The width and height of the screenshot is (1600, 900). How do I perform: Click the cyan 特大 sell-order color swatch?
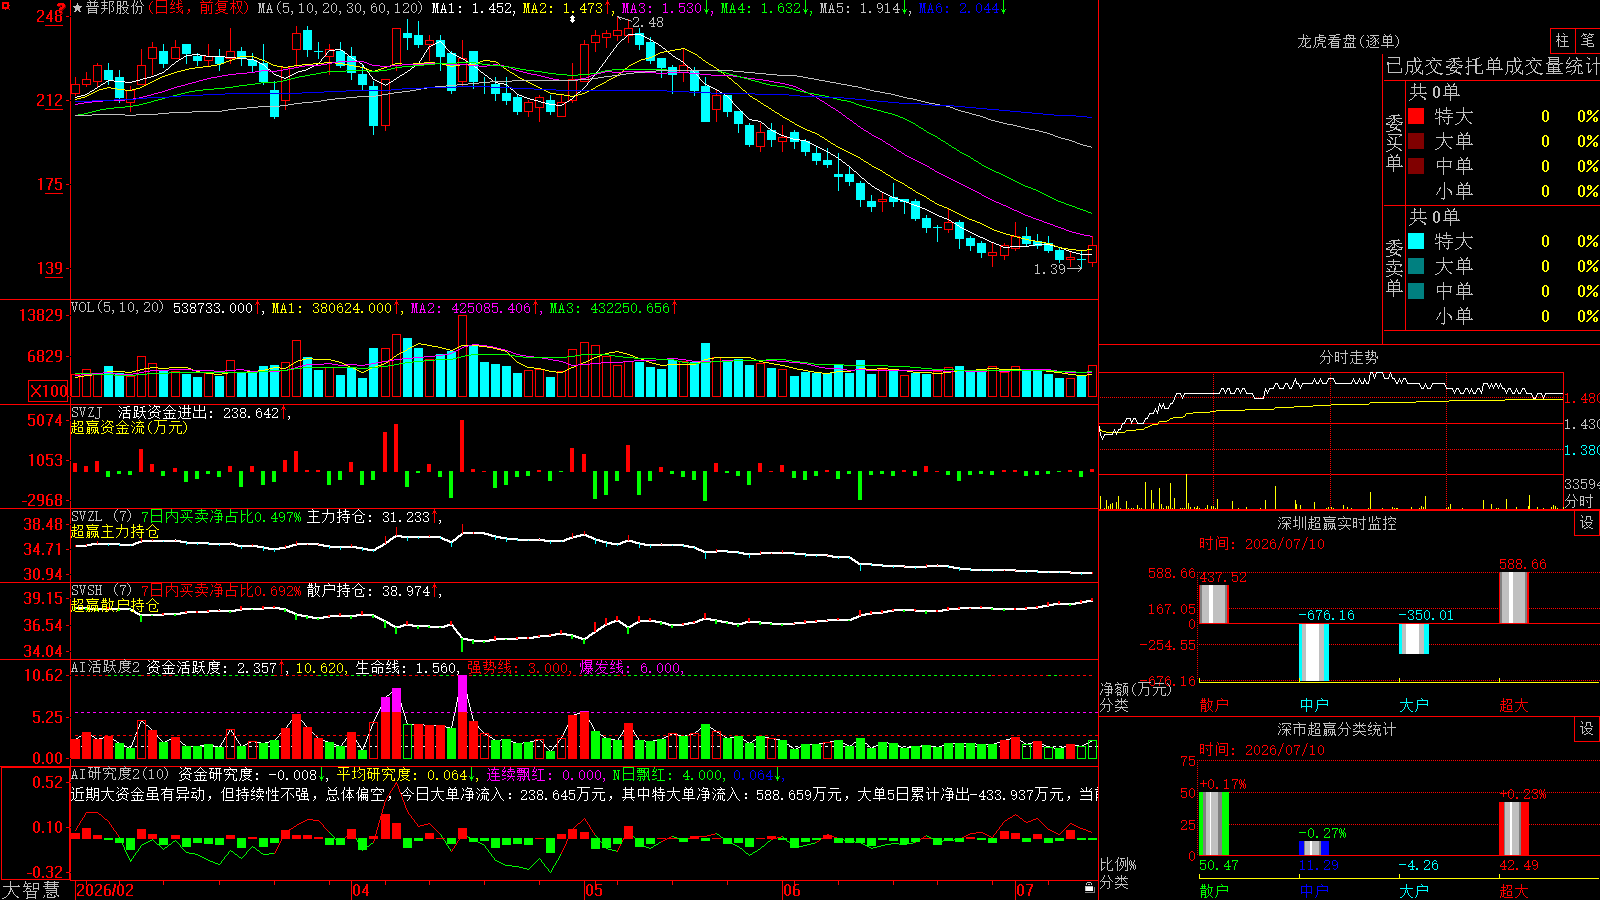tap(1416, 241)
